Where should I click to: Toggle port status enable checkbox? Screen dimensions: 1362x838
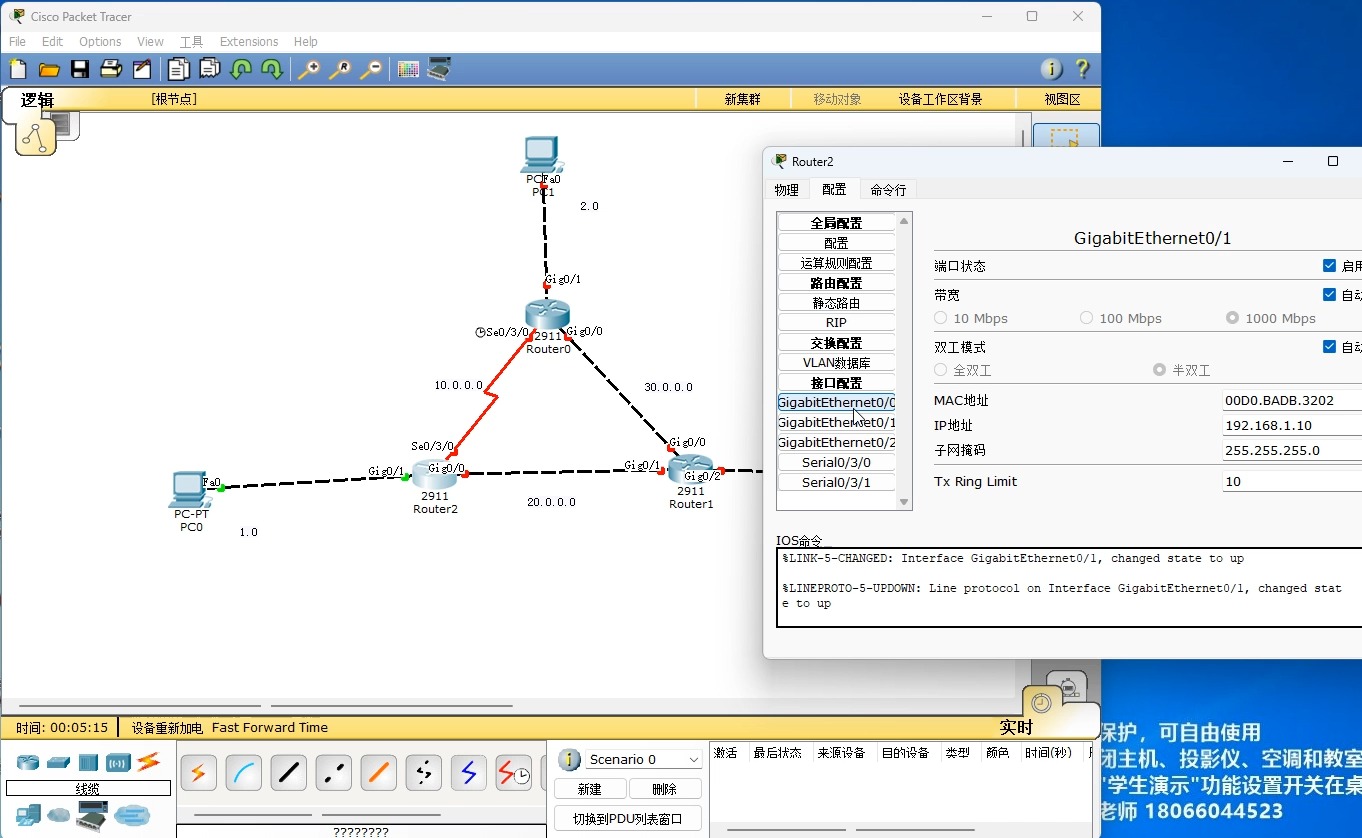click(x=1329, y=266)
